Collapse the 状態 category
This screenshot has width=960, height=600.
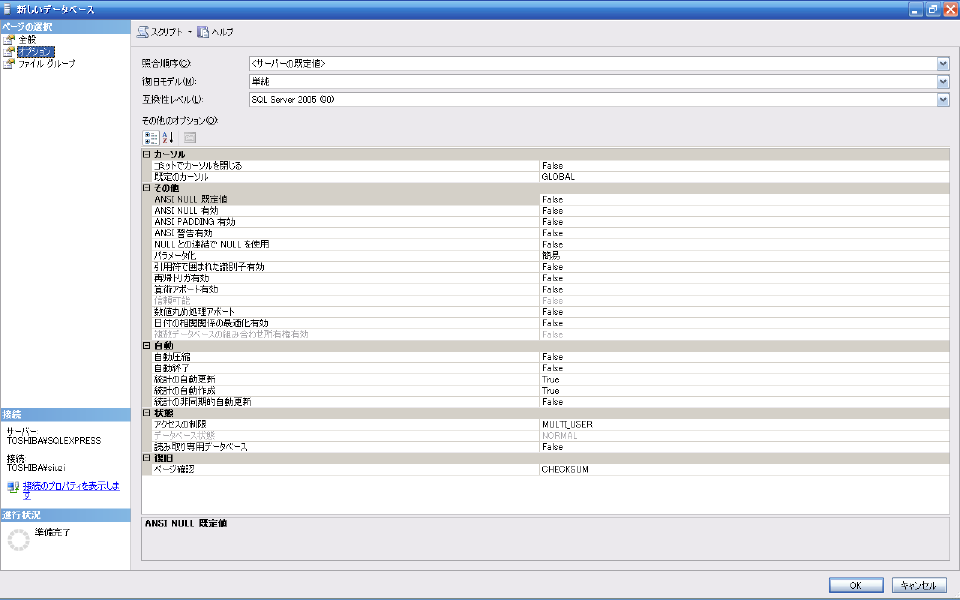point(146,413)
